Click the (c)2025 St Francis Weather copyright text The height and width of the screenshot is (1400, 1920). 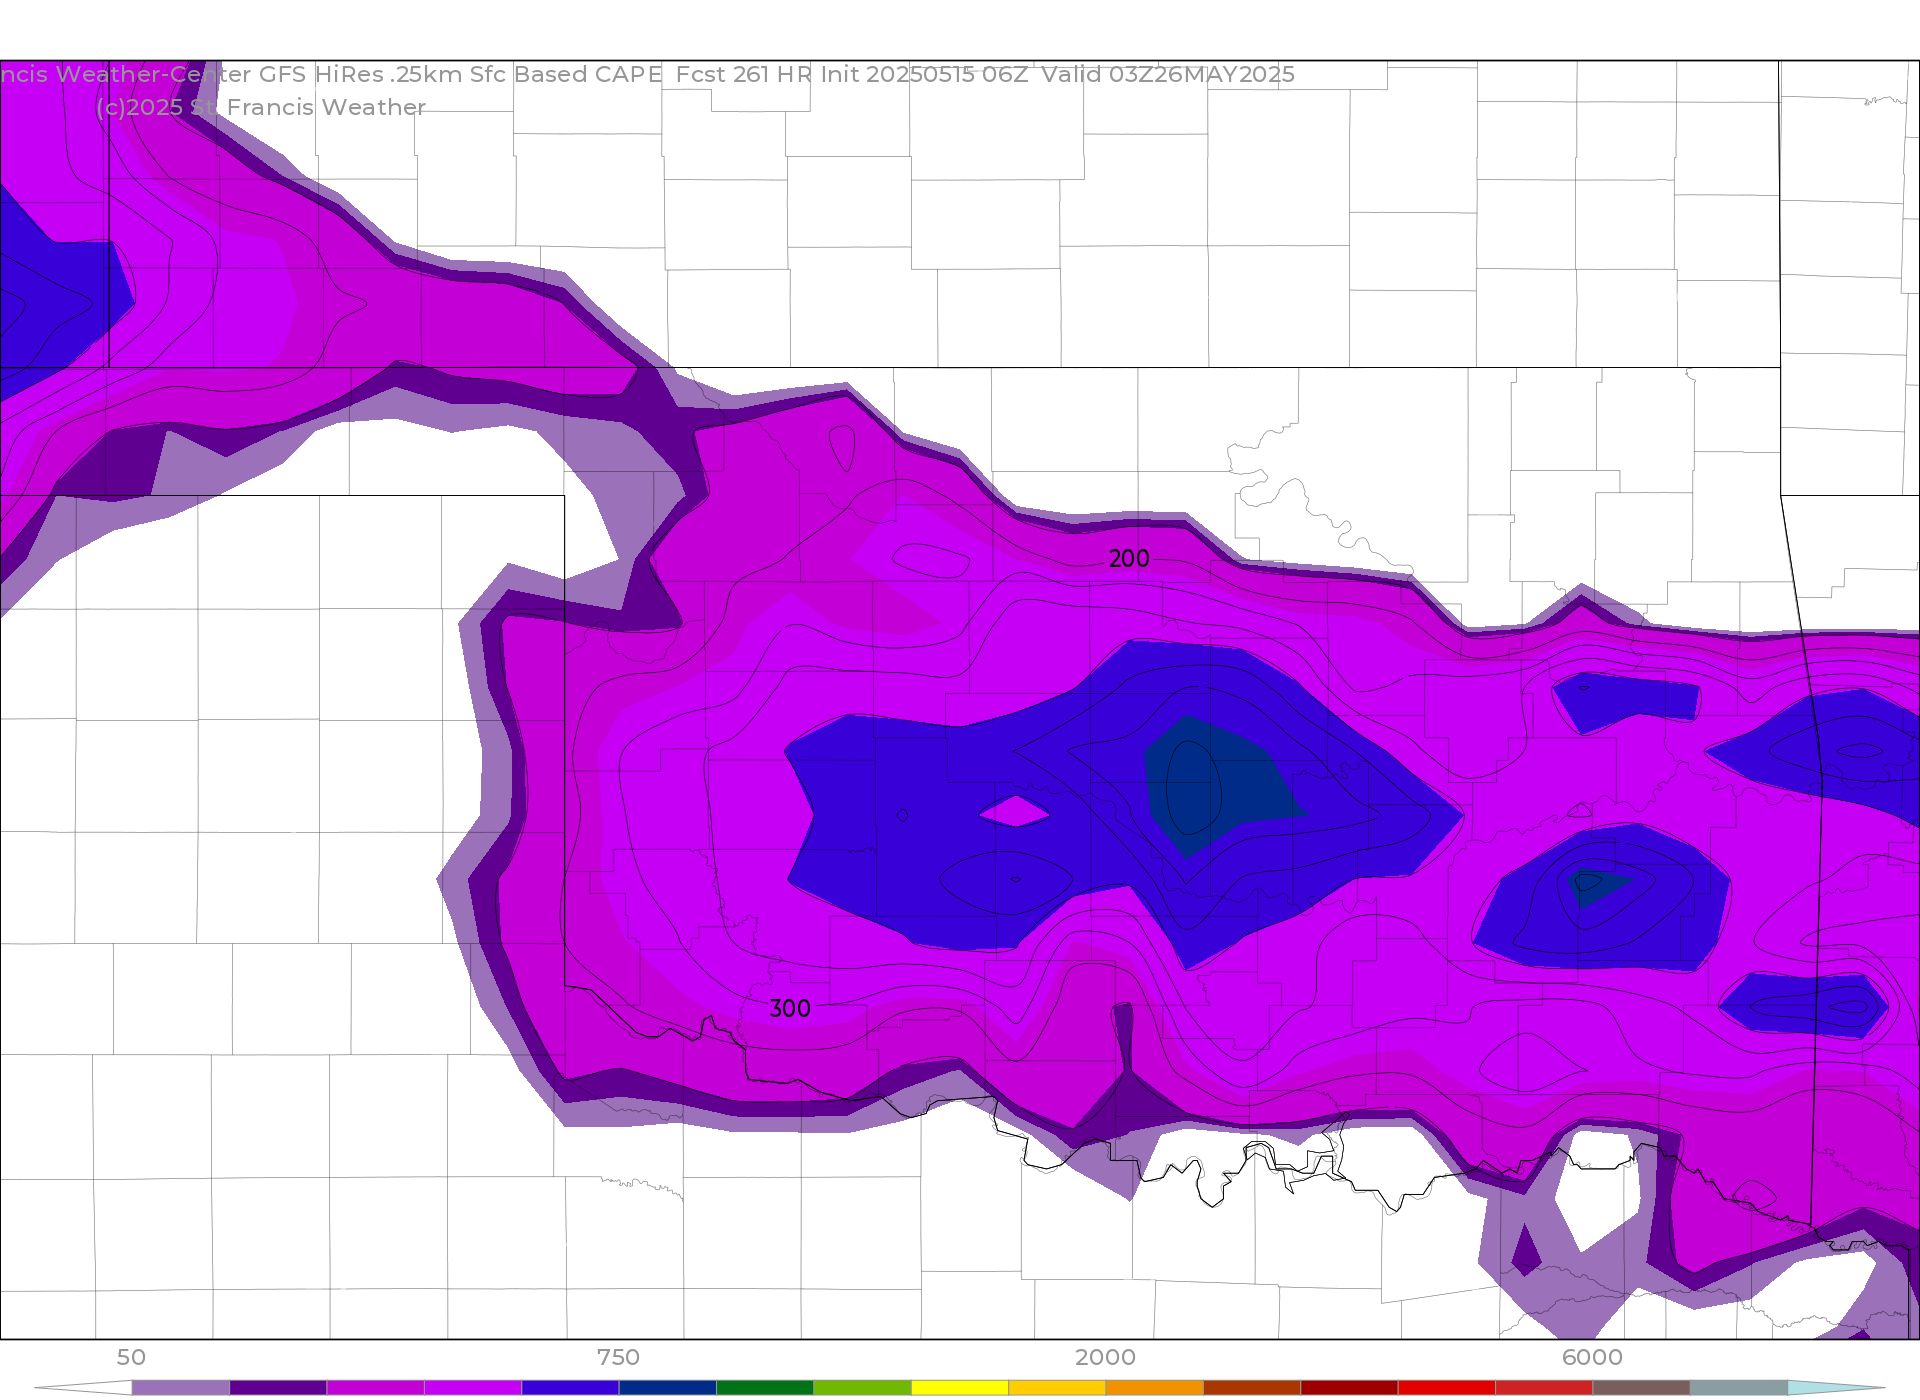pyautogui.click(x=260, y=107)
